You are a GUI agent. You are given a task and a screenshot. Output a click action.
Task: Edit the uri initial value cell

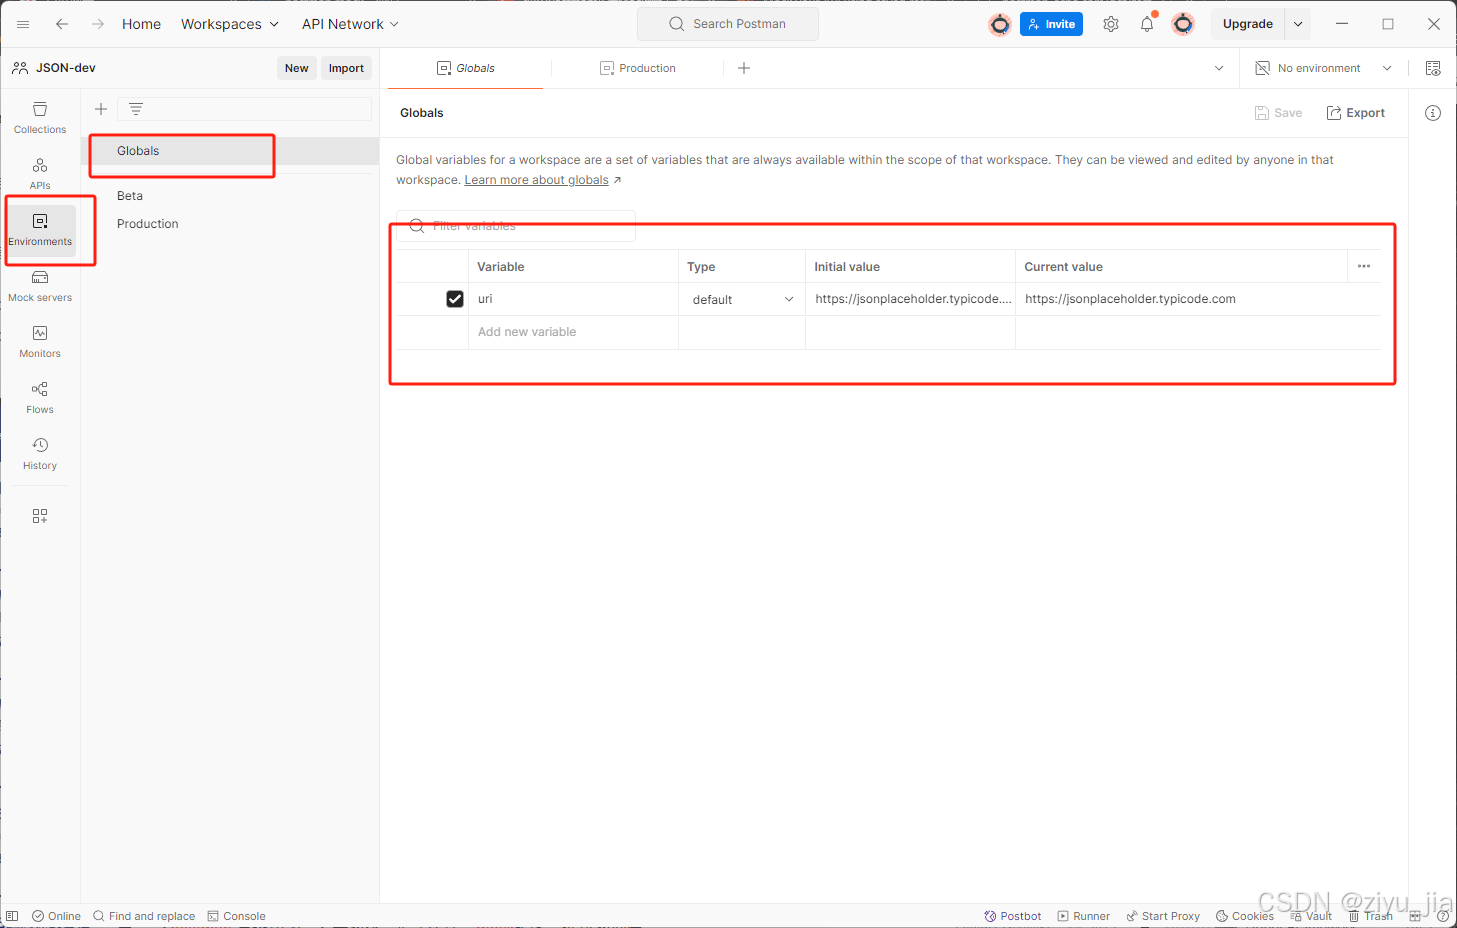pos(910,299)
